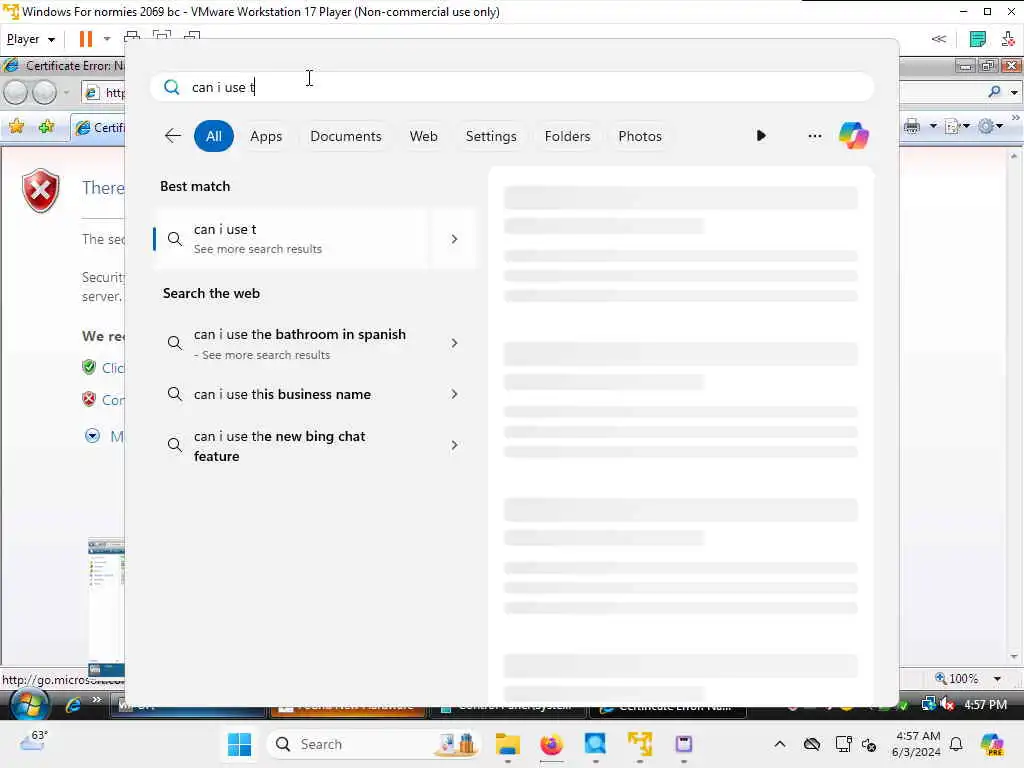Image resolution: width=1024 pixels, height=768 pixels.
Task: Open Copilot from search panel
Action: pos(854,136)
